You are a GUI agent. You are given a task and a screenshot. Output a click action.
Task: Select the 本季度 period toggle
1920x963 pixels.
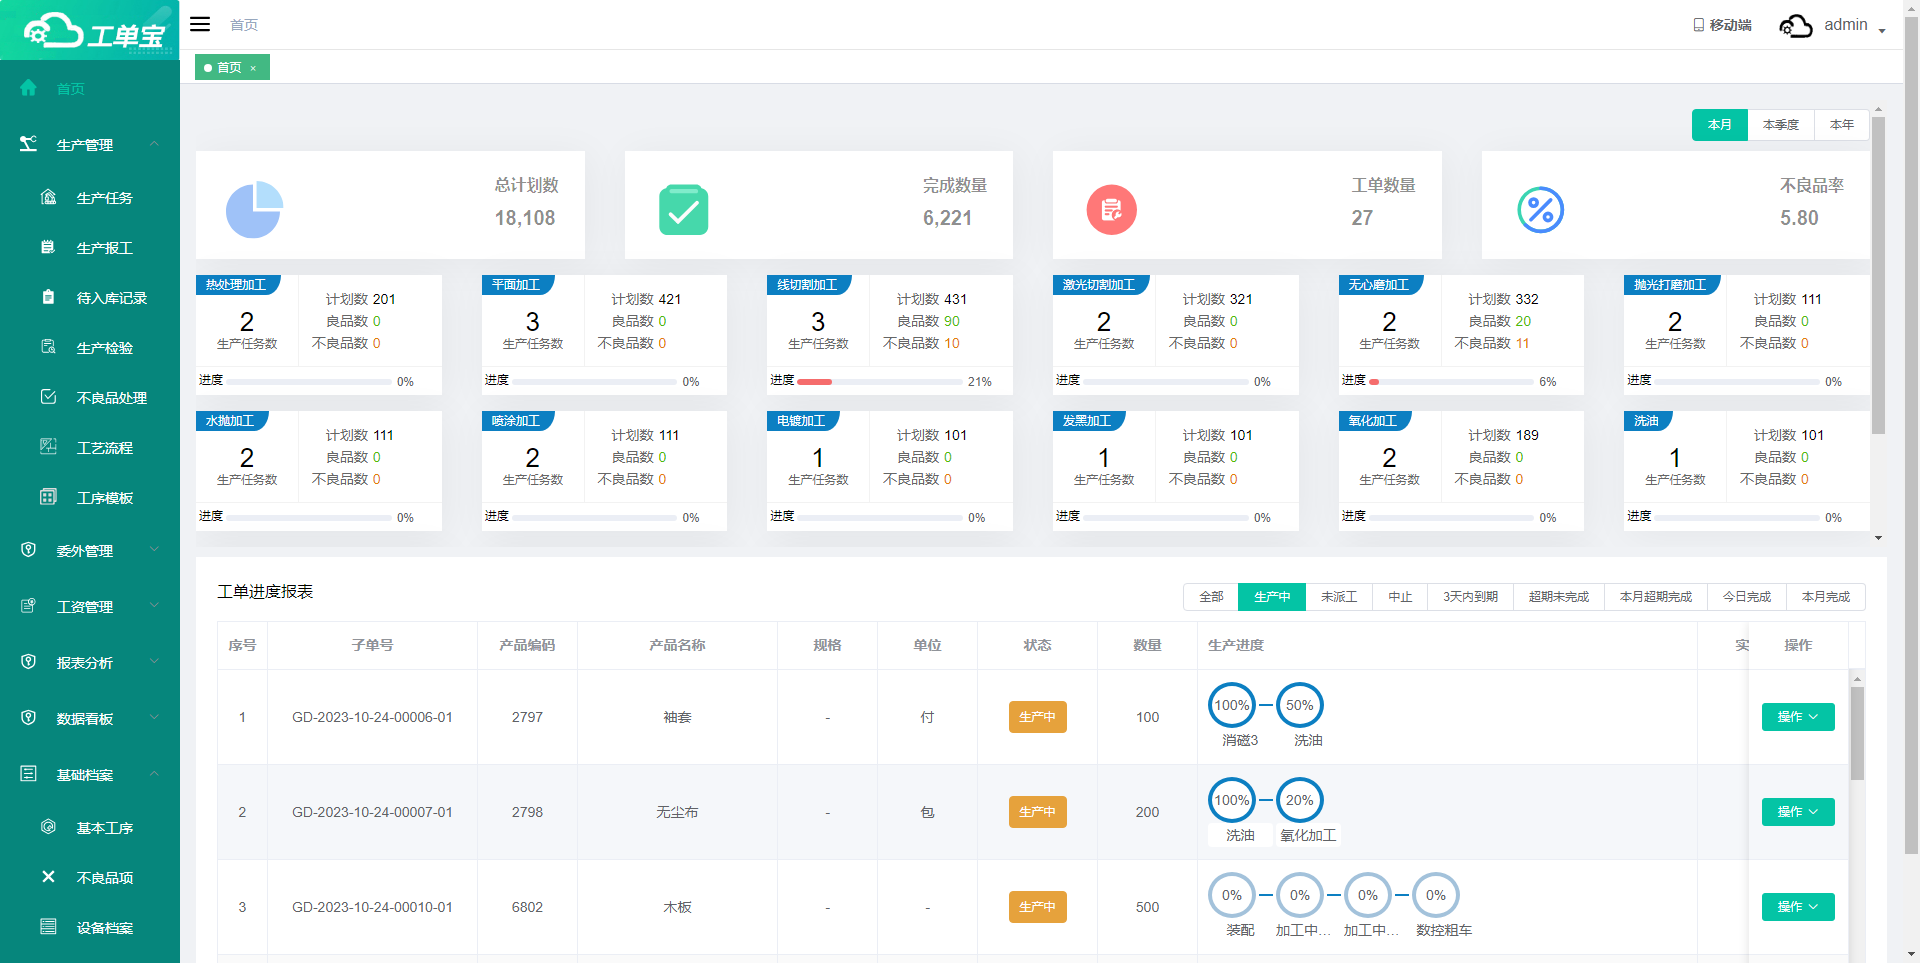tap(1780, 125)
